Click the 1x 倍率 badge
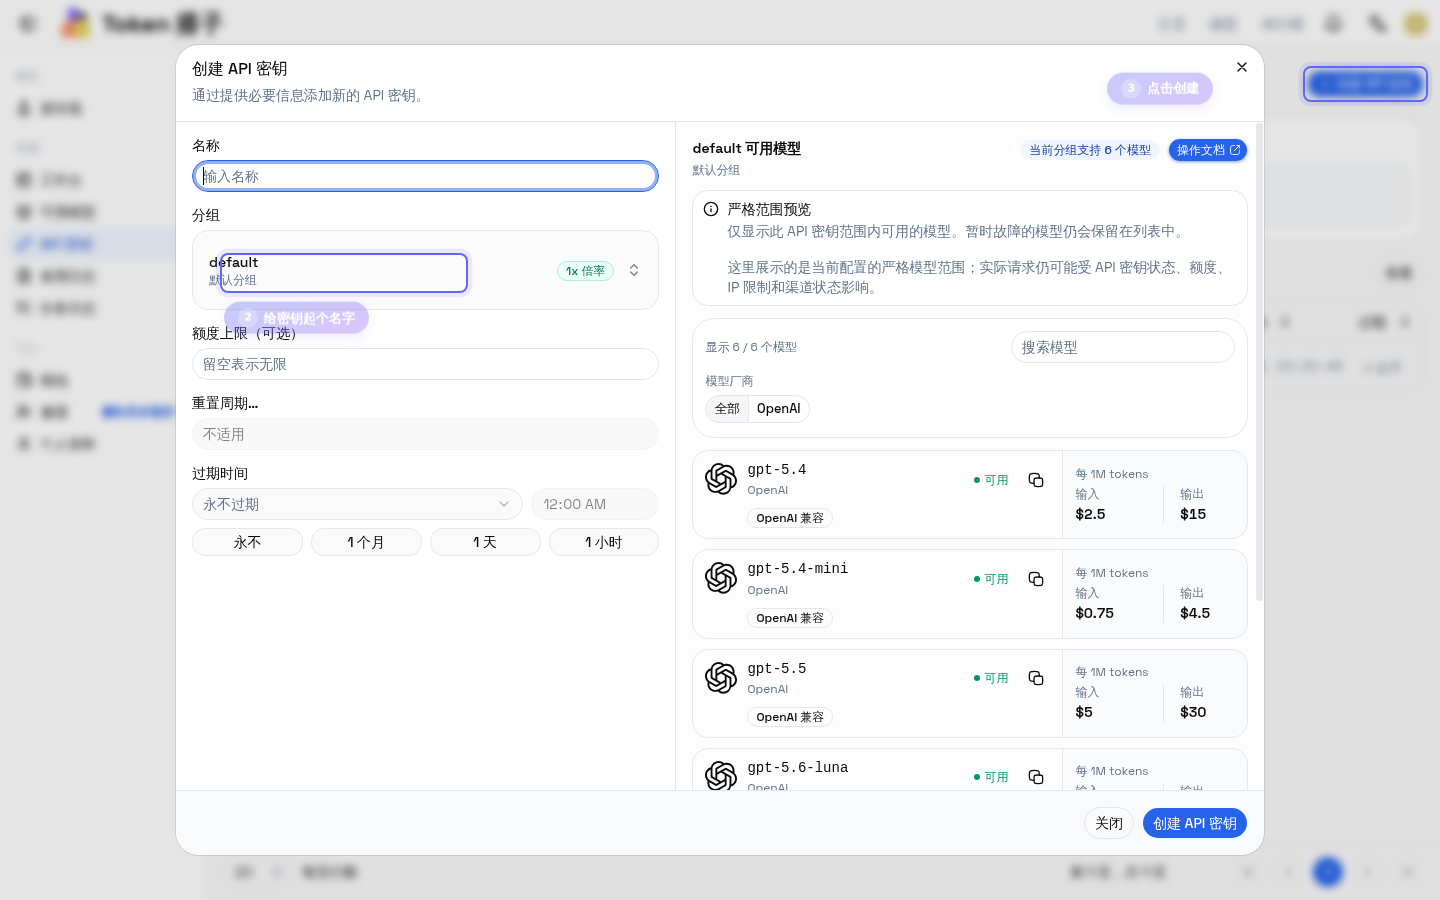This screenshot has width=1440, height=900. pyautogui.click(x=585, y=271)
